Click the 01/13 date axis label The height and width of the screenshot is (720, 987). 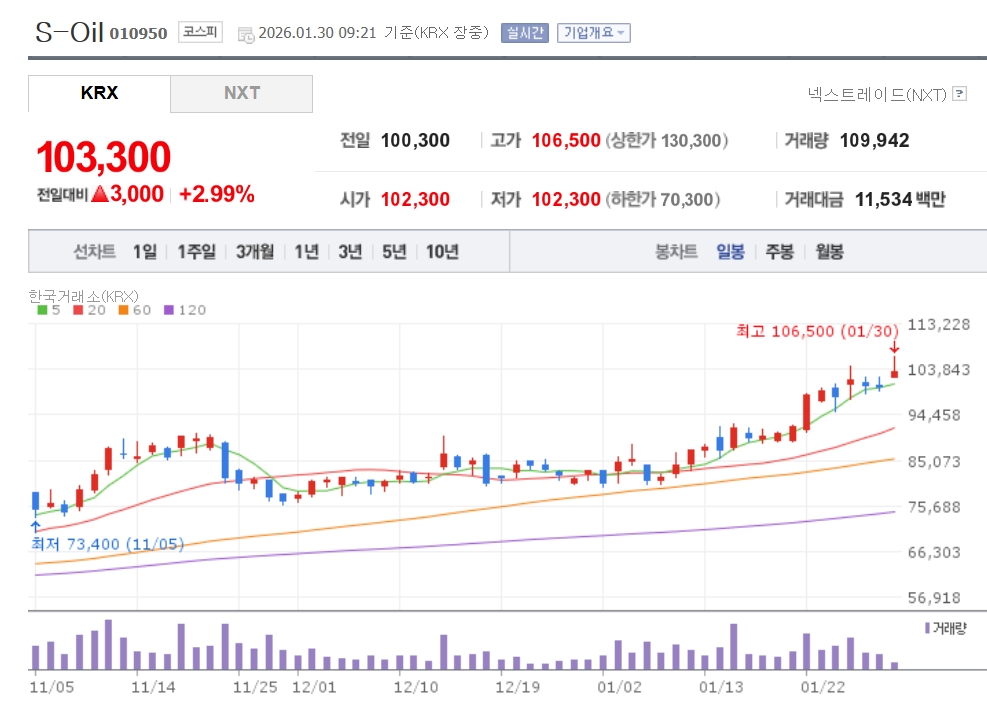(x=721, y=687)
